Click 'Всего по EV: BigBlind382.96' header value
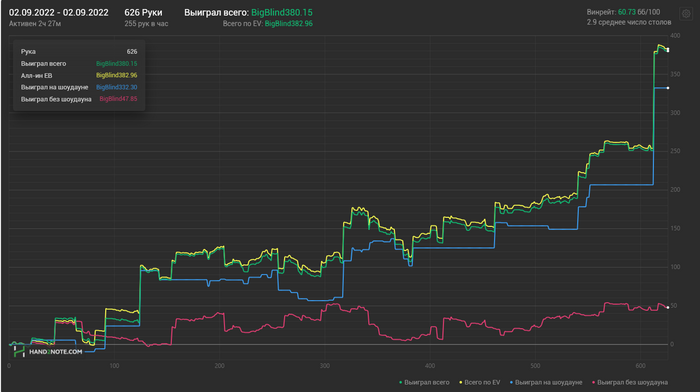Image resolution: width=700 pixels, height=392 pixels. pyautogui.click(x=267, y=24)
